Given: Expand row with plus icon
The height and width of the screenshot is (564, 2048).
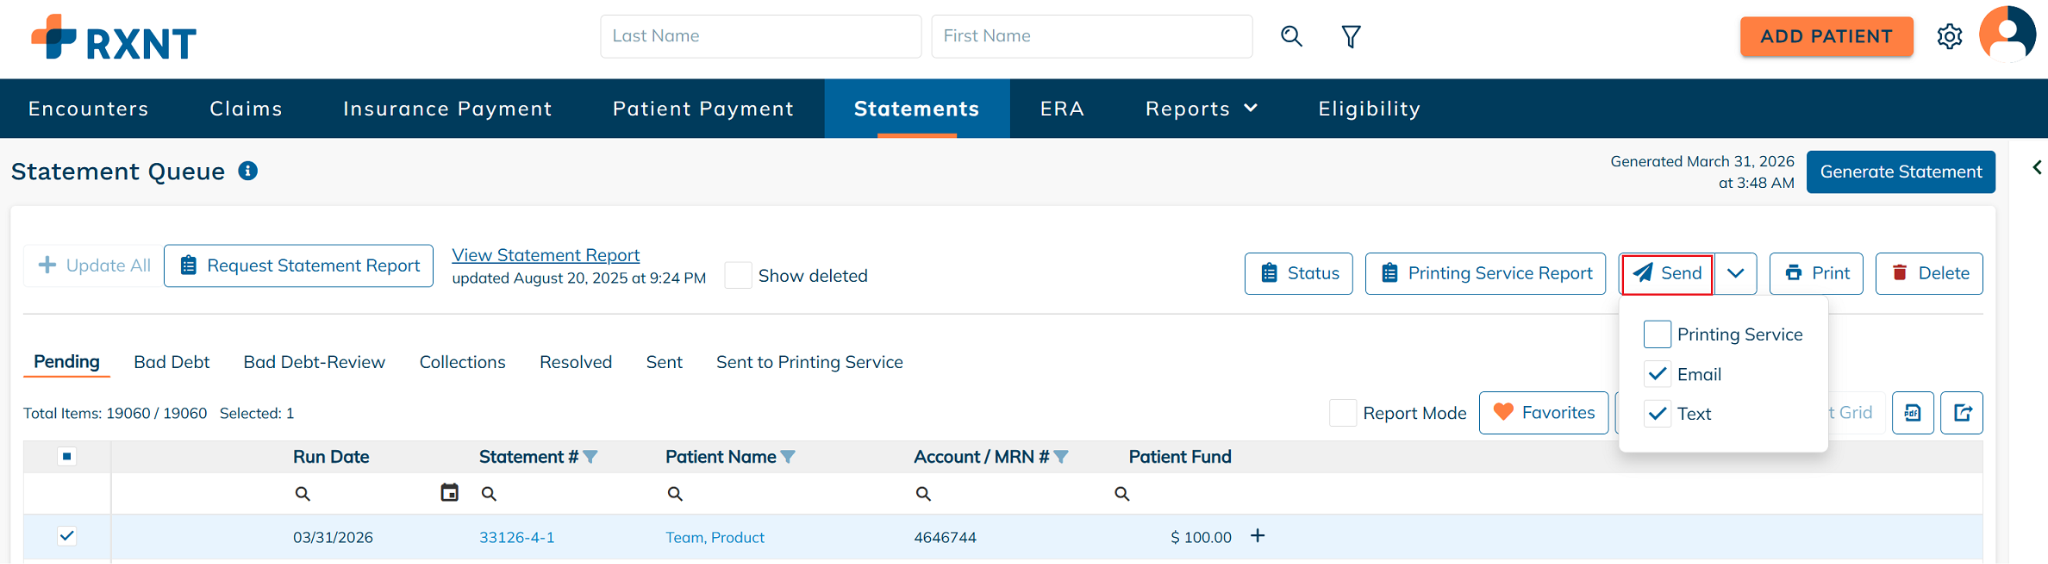Looking at the screenshot, I should 1258,536.
